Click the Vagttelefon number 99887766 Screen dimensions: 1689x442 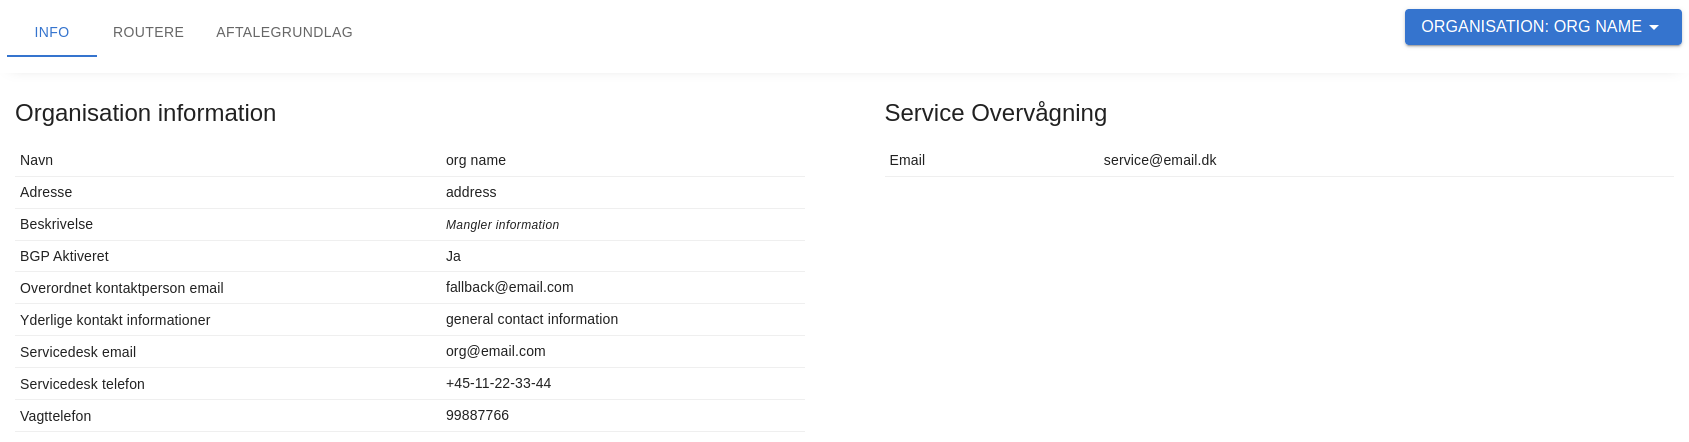click(x=477, y=415)
